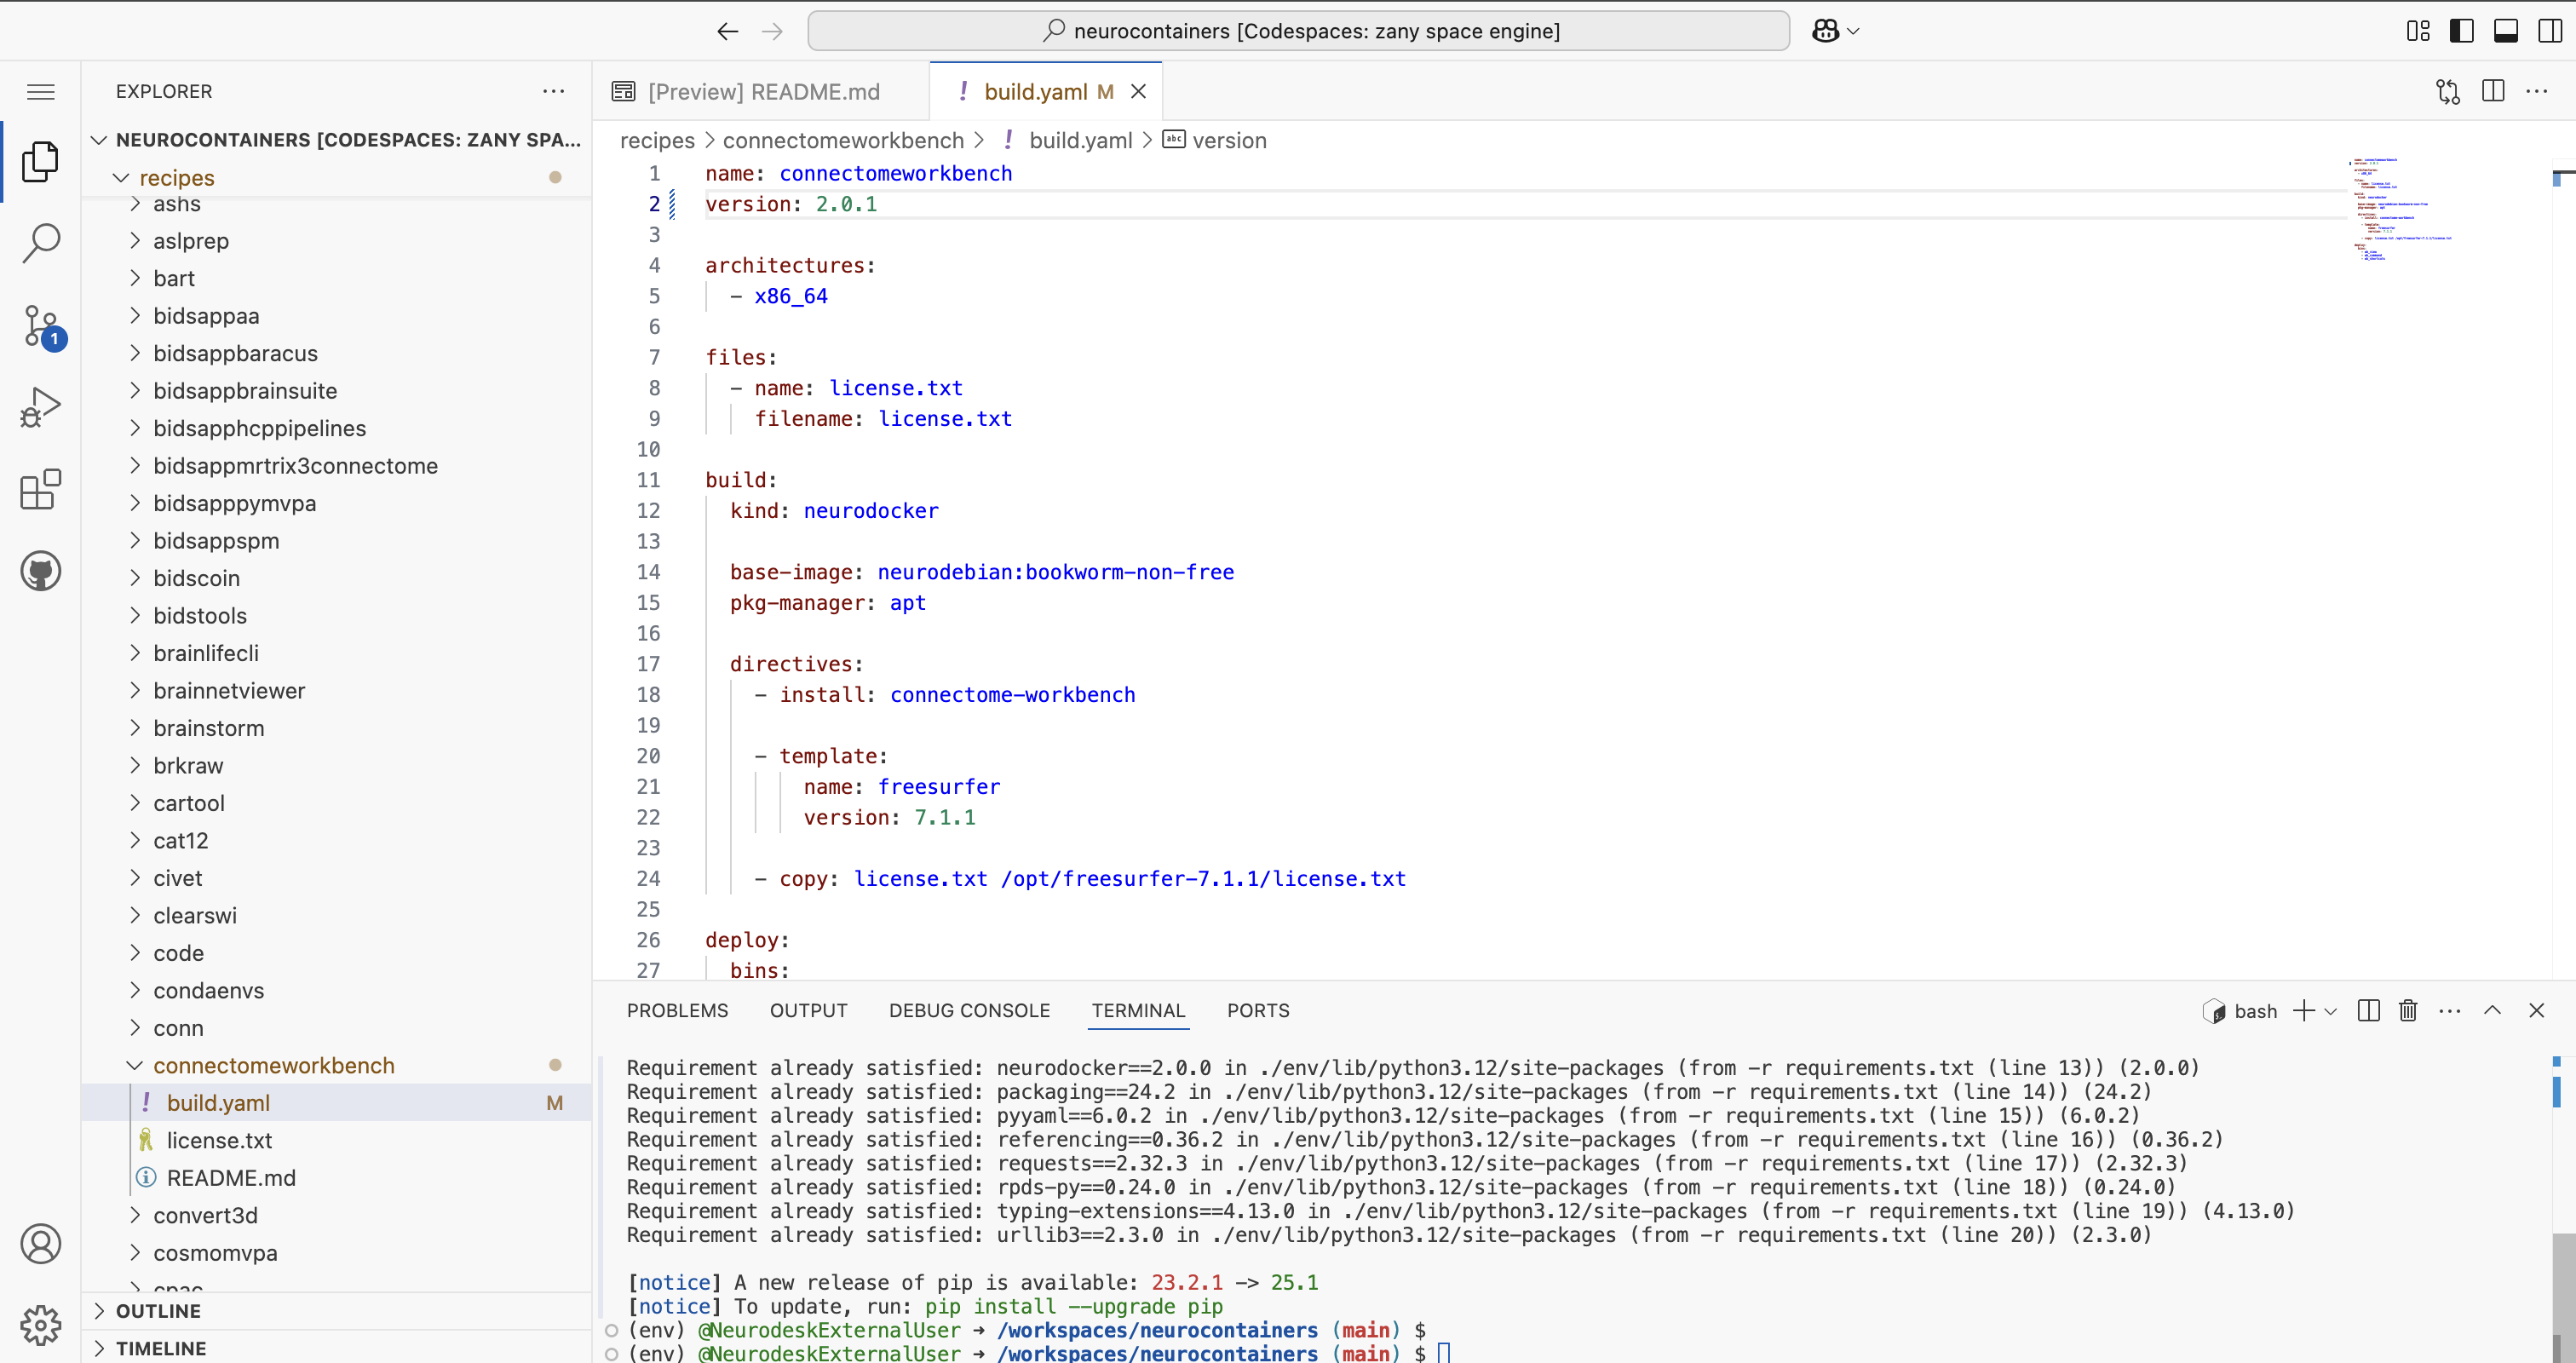This screenshot has width=2576, height=1363.
Task: Toggle the bottom panel visibility
Action: click(x=2506, y=31)
